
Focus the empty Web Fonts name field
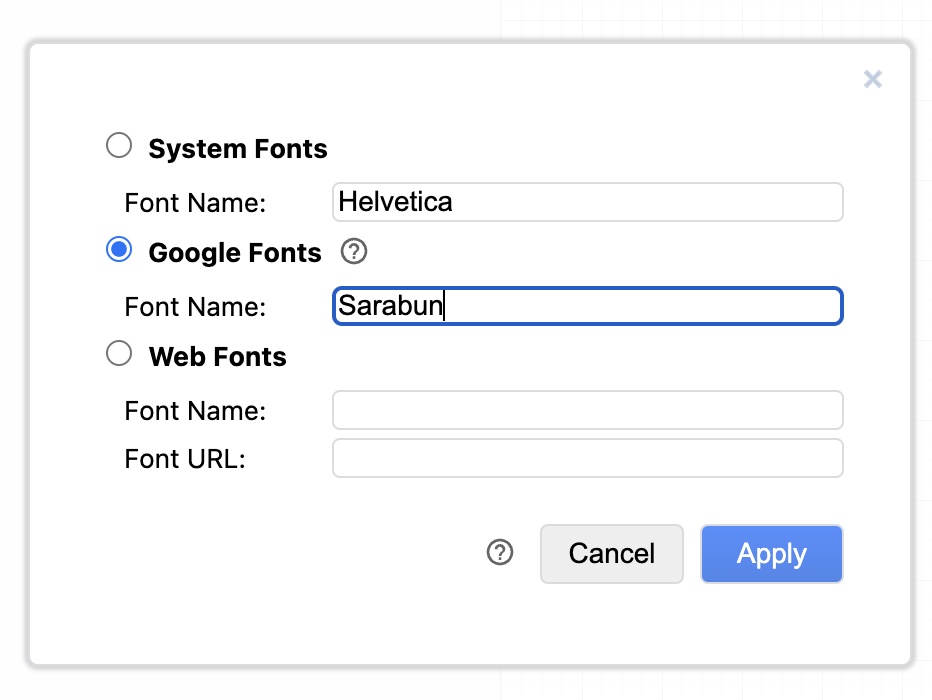(587, 410)
